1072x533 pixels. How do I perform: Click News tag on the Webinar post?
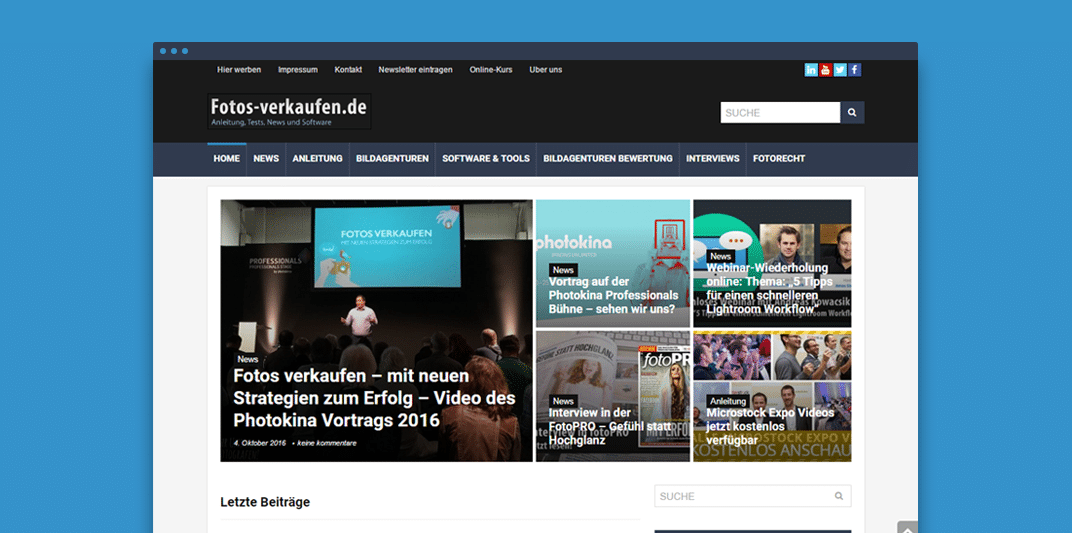tap(721, 256)
